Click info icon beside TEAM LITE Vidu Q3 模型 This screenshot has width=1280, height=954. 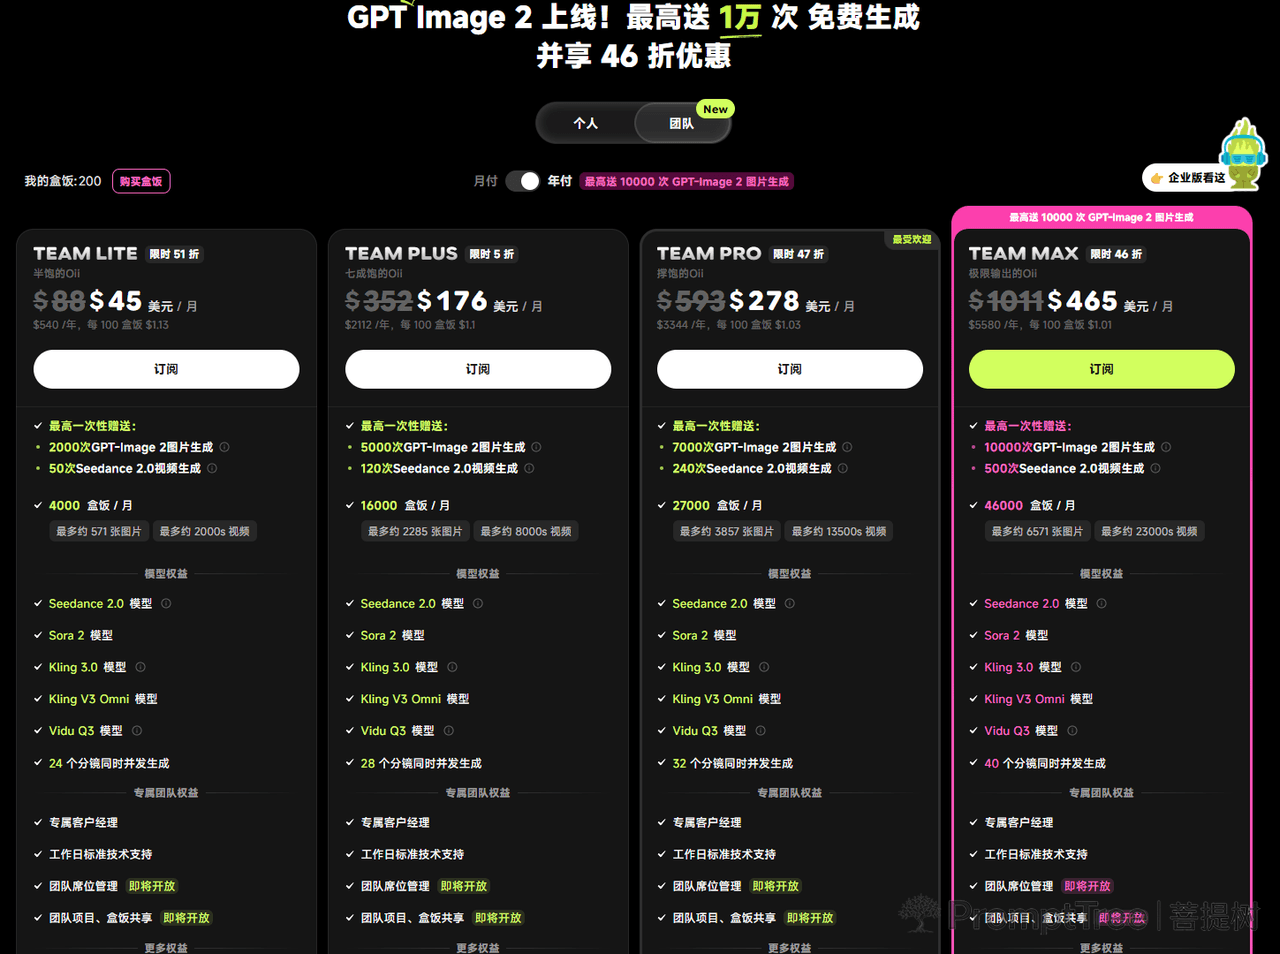137,730
